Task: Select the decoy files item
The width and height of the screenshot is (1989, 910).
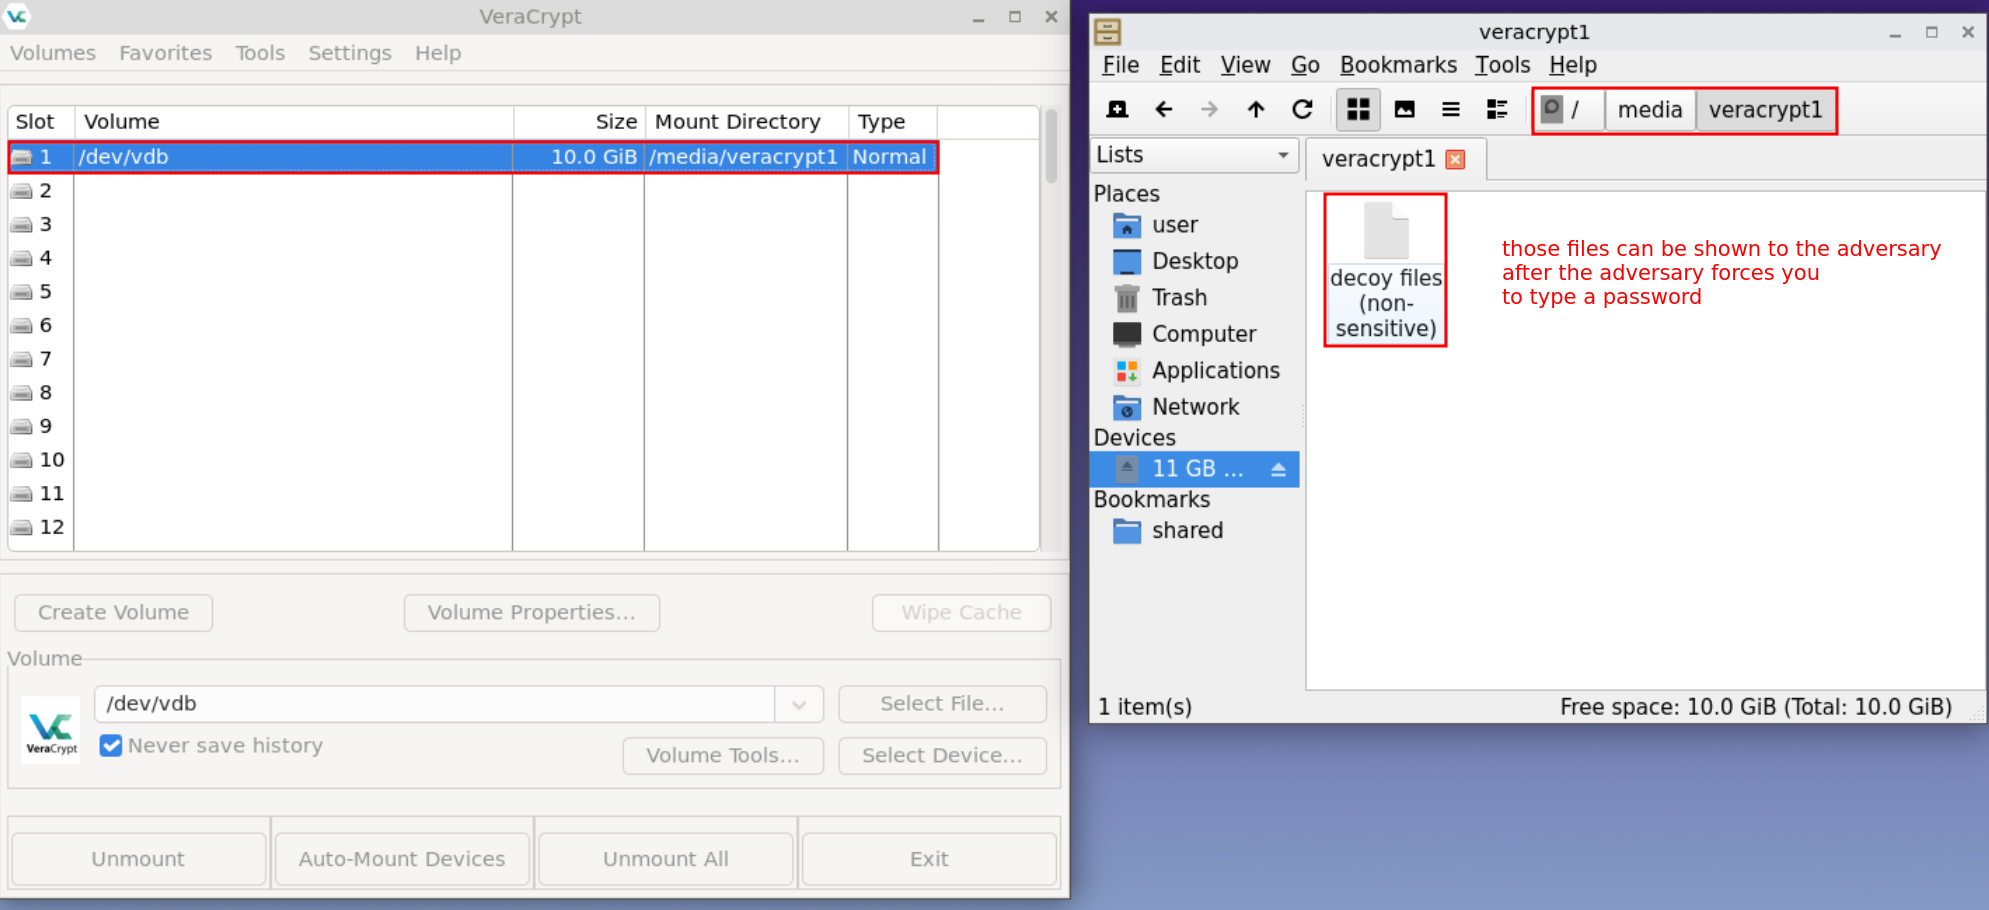Action: click(1385, 270)
